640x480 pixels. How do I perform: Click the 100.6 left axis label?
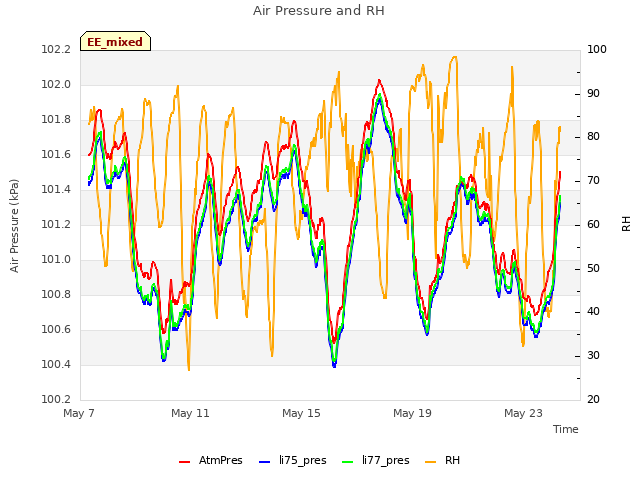[56, 330]
